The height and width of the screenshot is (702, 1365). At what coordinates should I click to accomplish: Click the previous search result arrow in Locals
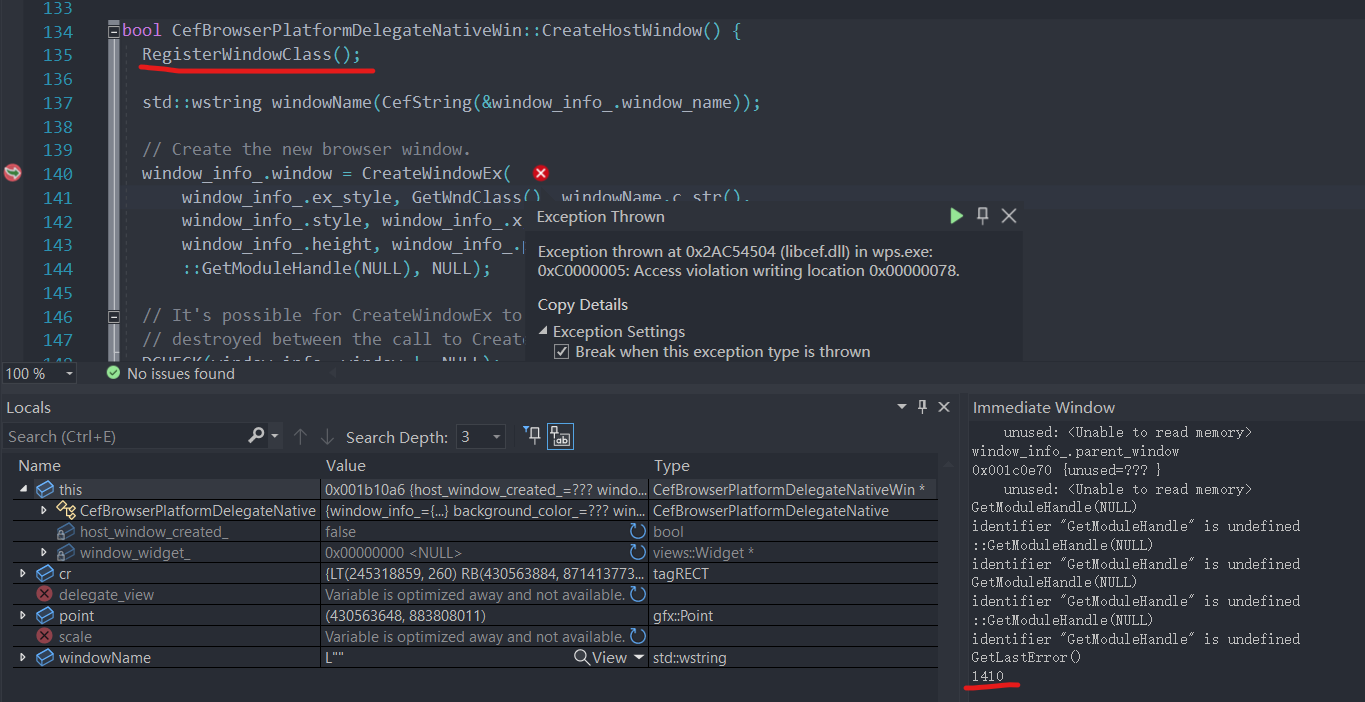click(301, 436)
